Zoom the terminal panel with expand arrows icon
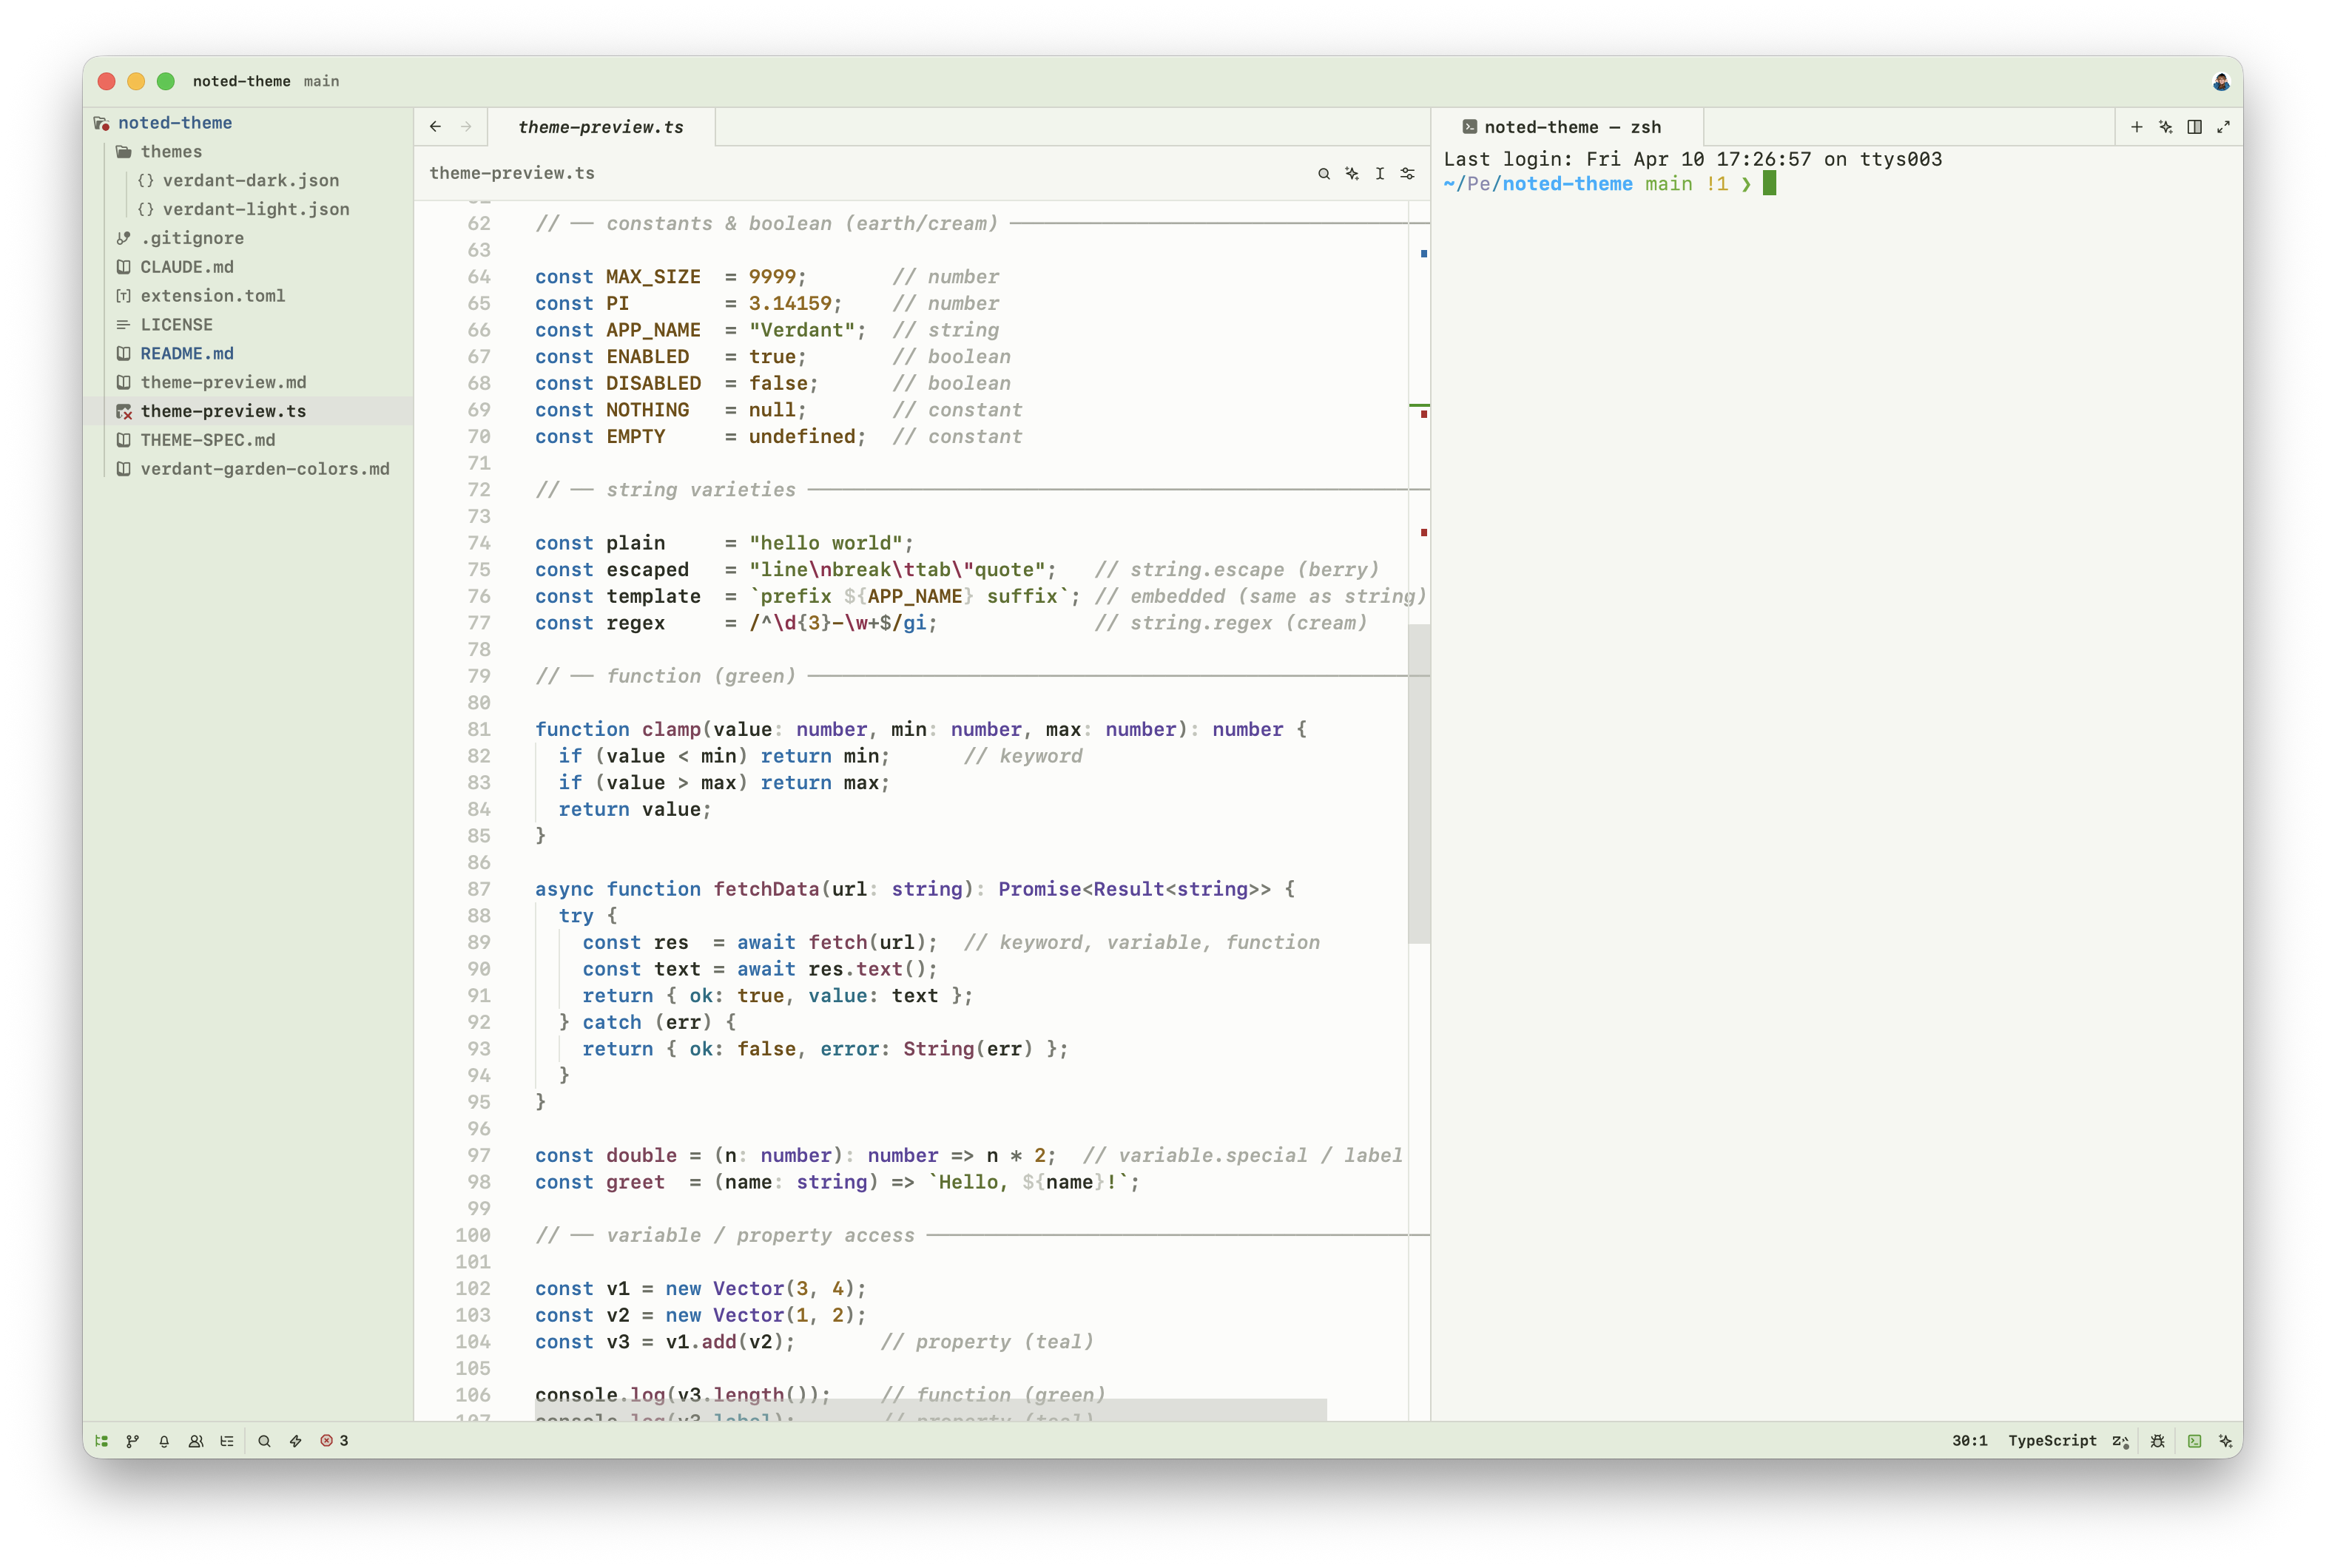 click(x=2223, y=126)
